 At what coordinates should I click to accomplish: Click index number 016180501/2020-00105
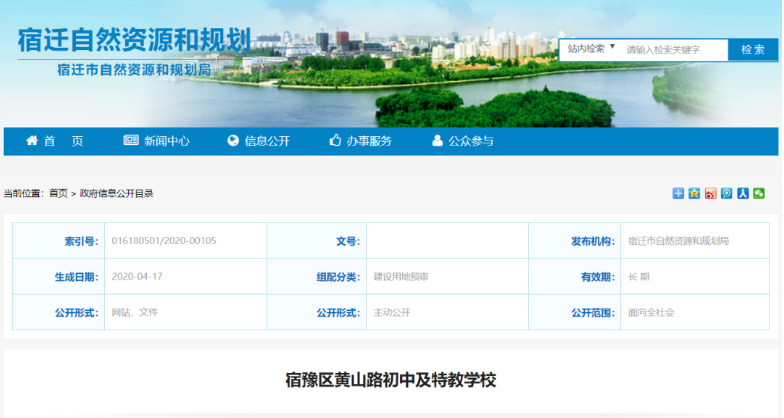(164, 241)
